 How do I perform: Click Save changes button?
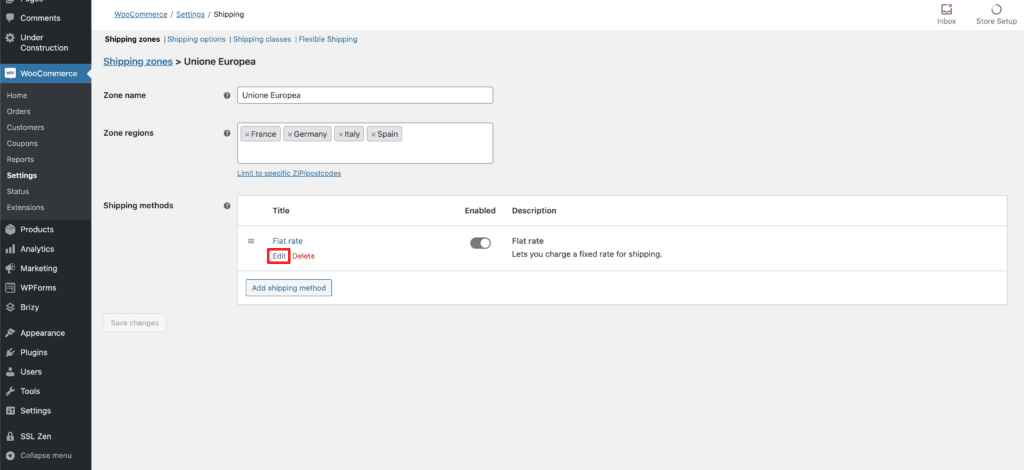[x=135, y=322]
